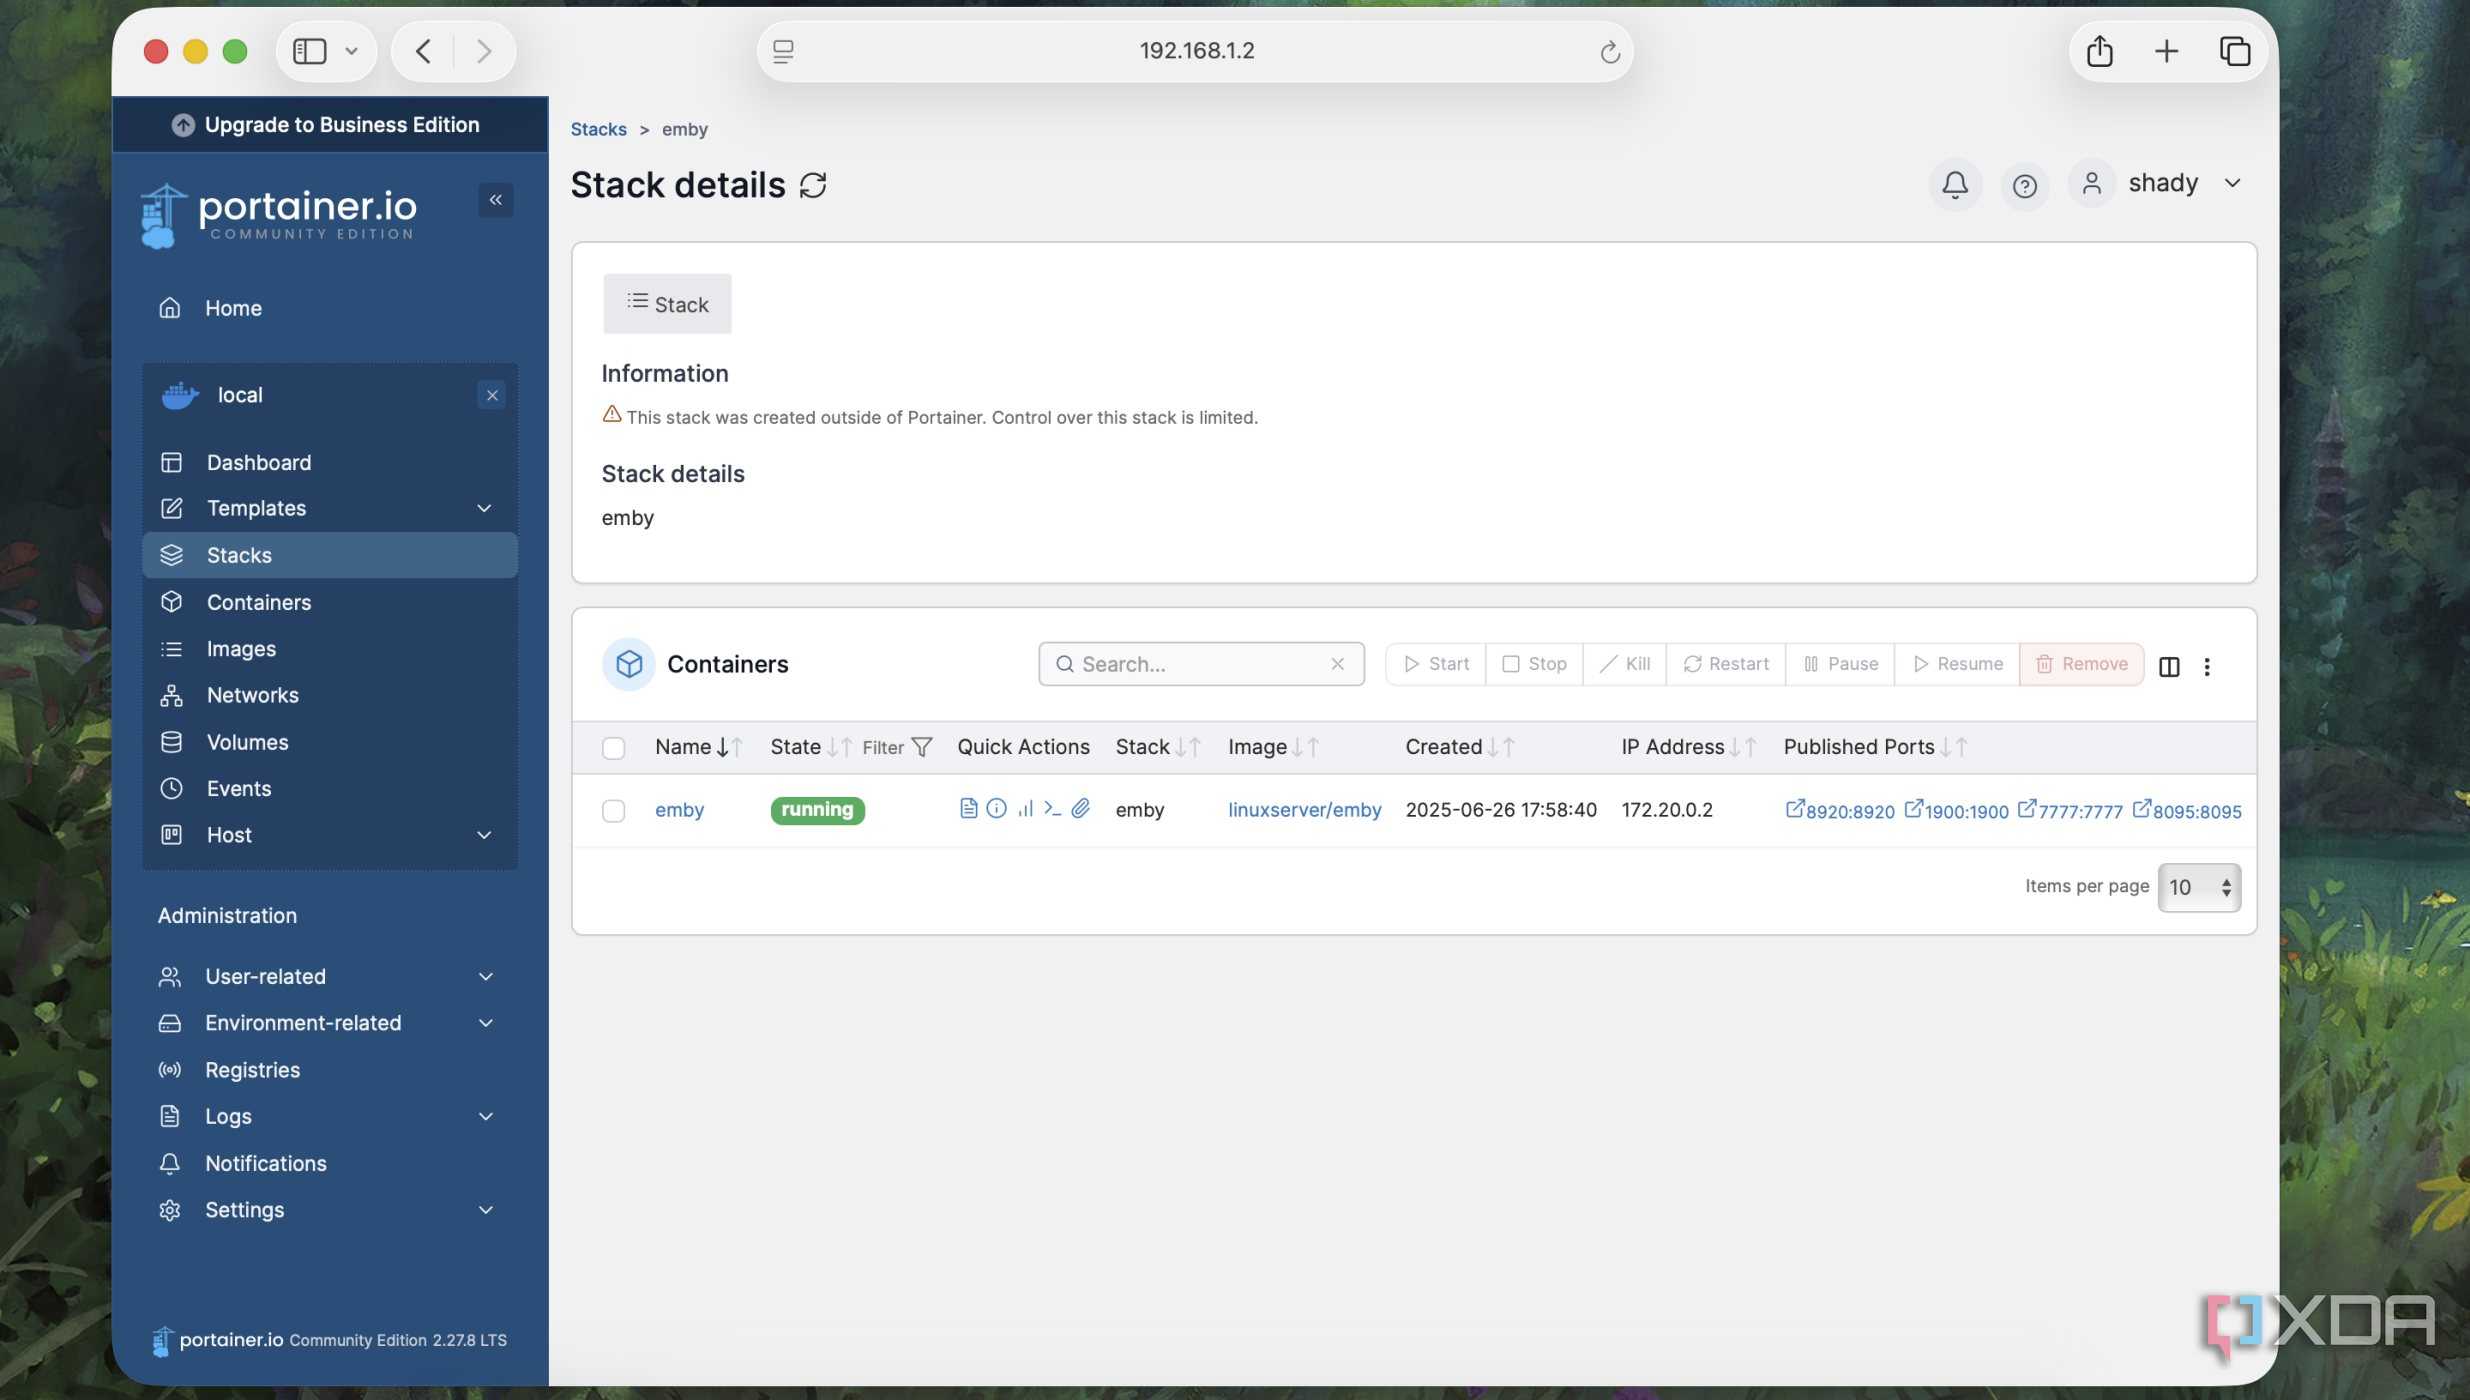Open the notifications bell in the header

[x=1955, y=184]
